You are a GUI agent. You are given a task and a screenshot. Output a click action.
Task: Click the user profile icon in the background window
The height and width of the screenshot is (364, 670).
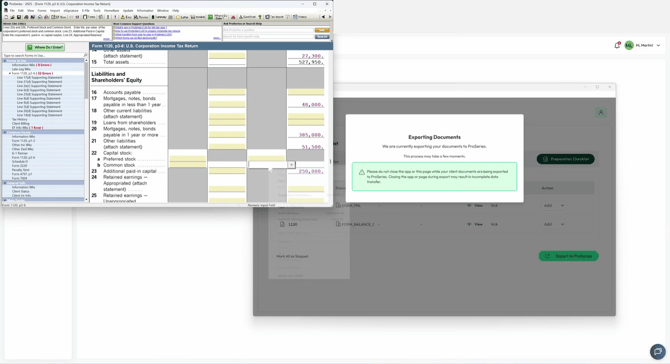click(601, 113)
